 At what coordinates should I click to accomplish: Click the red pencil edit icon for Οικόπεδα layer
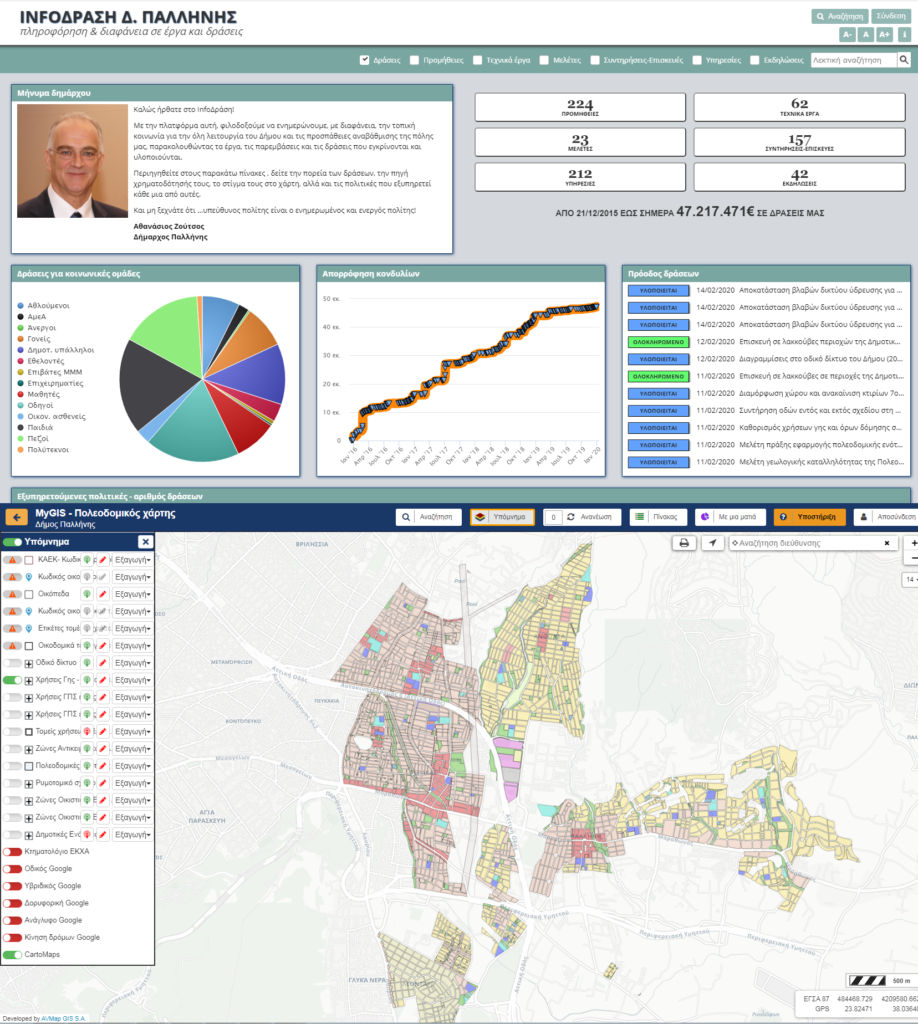click(x=102, y=594)
